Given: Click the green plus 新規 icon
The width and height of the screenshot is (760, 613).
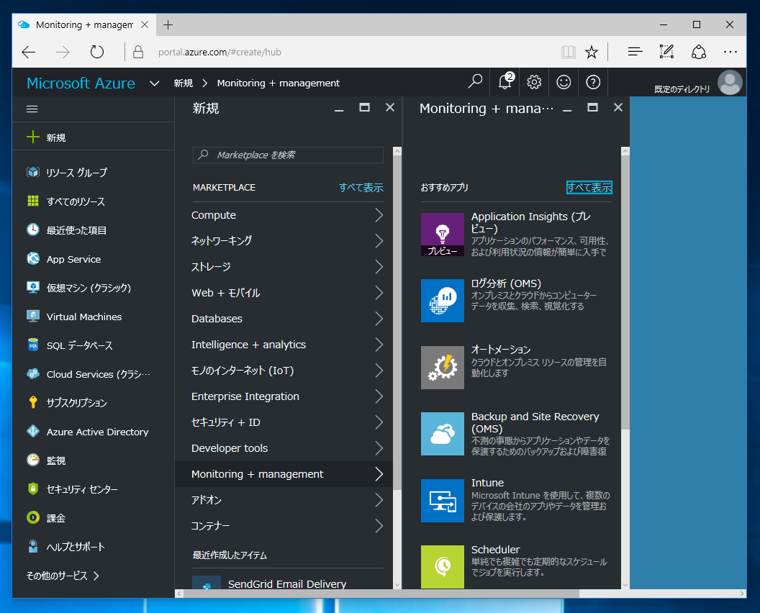Looking at the screenshot, I should click(x=33, y=137).
